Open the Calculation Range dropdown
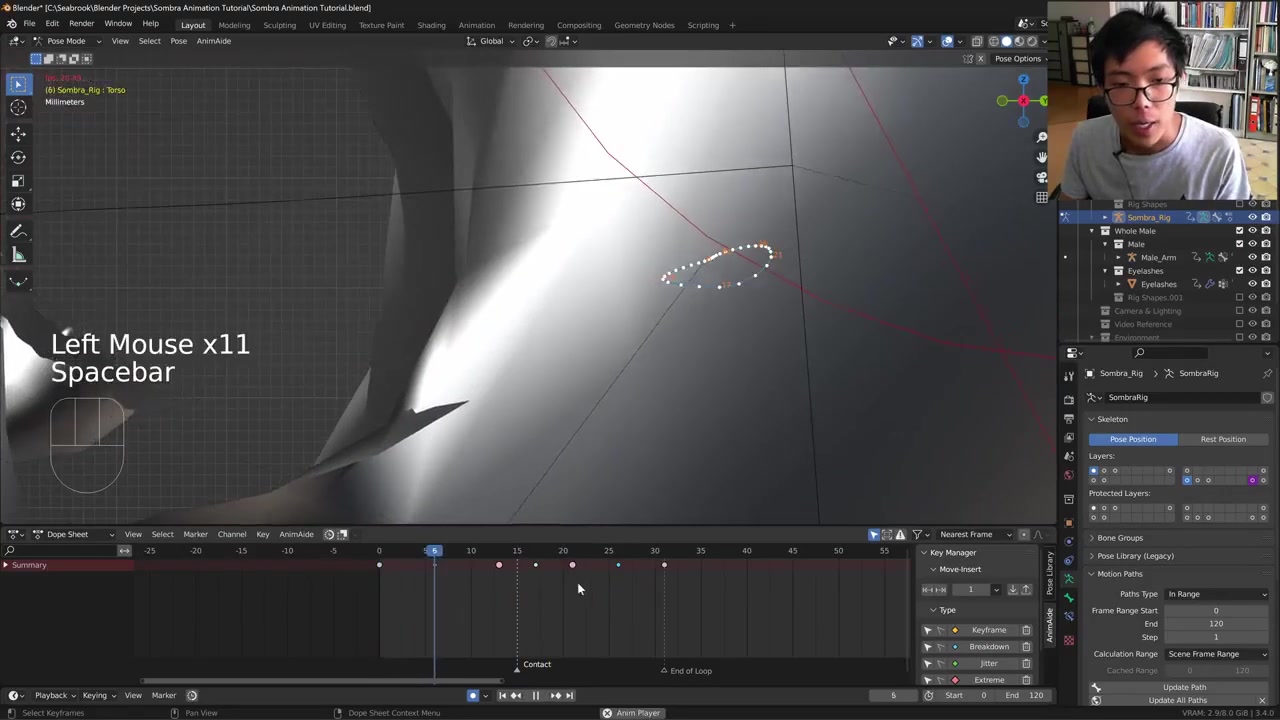This screenshot has width=1280, height=720. pyautogui.click(x=1216, y=654)
